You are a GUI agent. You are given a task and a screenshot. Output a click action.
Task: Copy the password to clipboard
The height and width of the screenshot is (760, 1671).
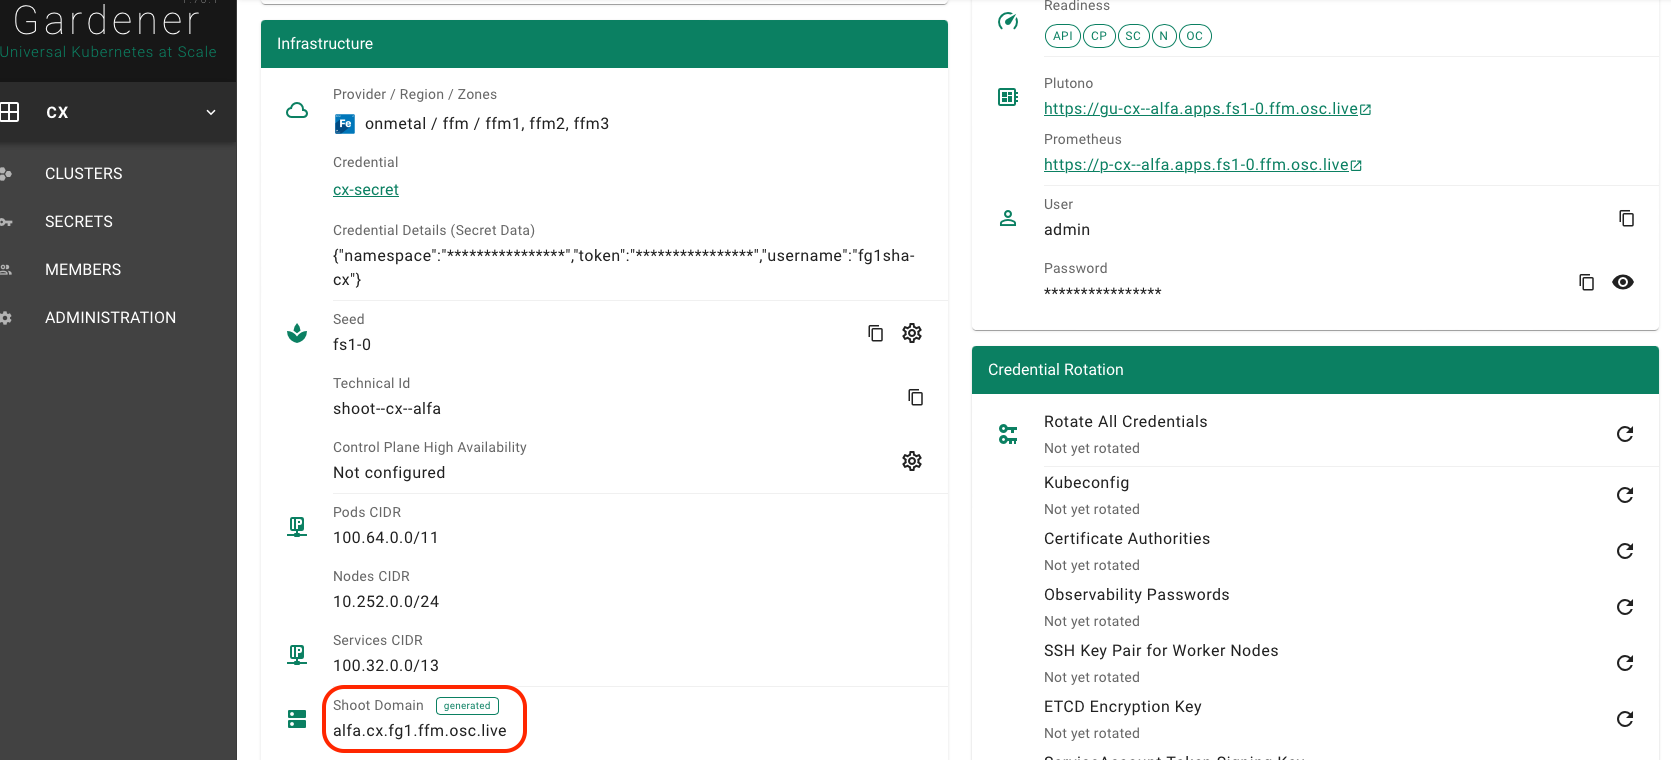(x=1586, y=282)
